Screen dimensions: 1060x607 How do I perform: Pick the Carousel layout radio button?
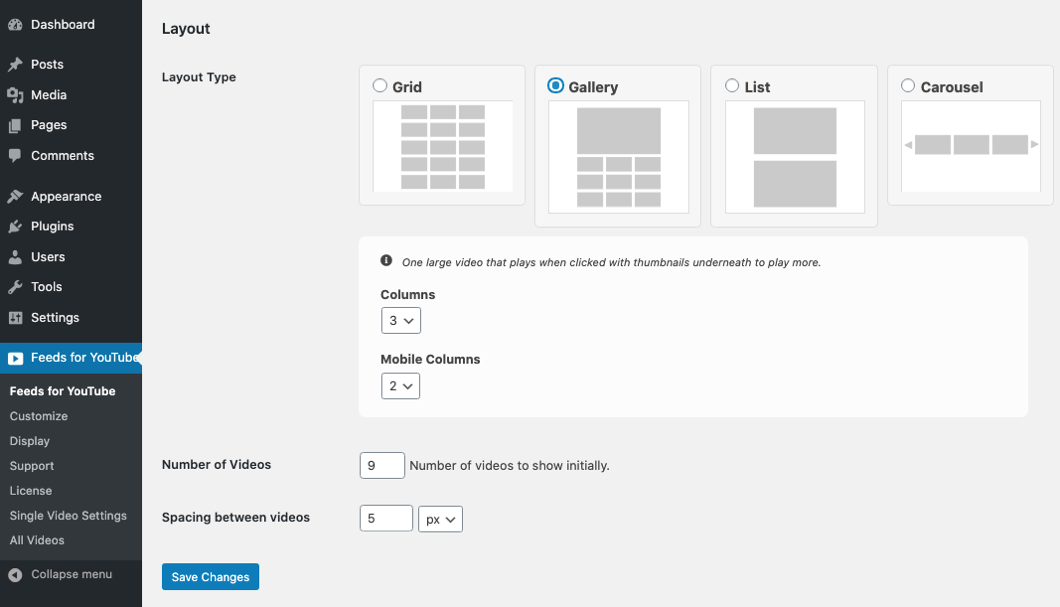tap(908, 86)
